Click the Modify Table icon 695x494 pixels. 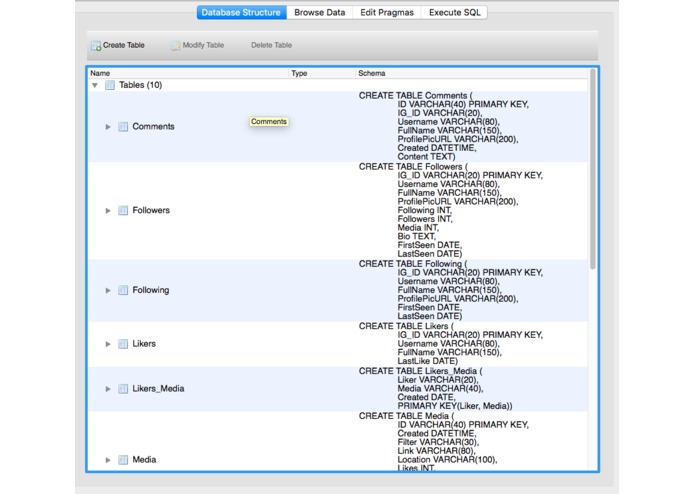click(176, 46)
